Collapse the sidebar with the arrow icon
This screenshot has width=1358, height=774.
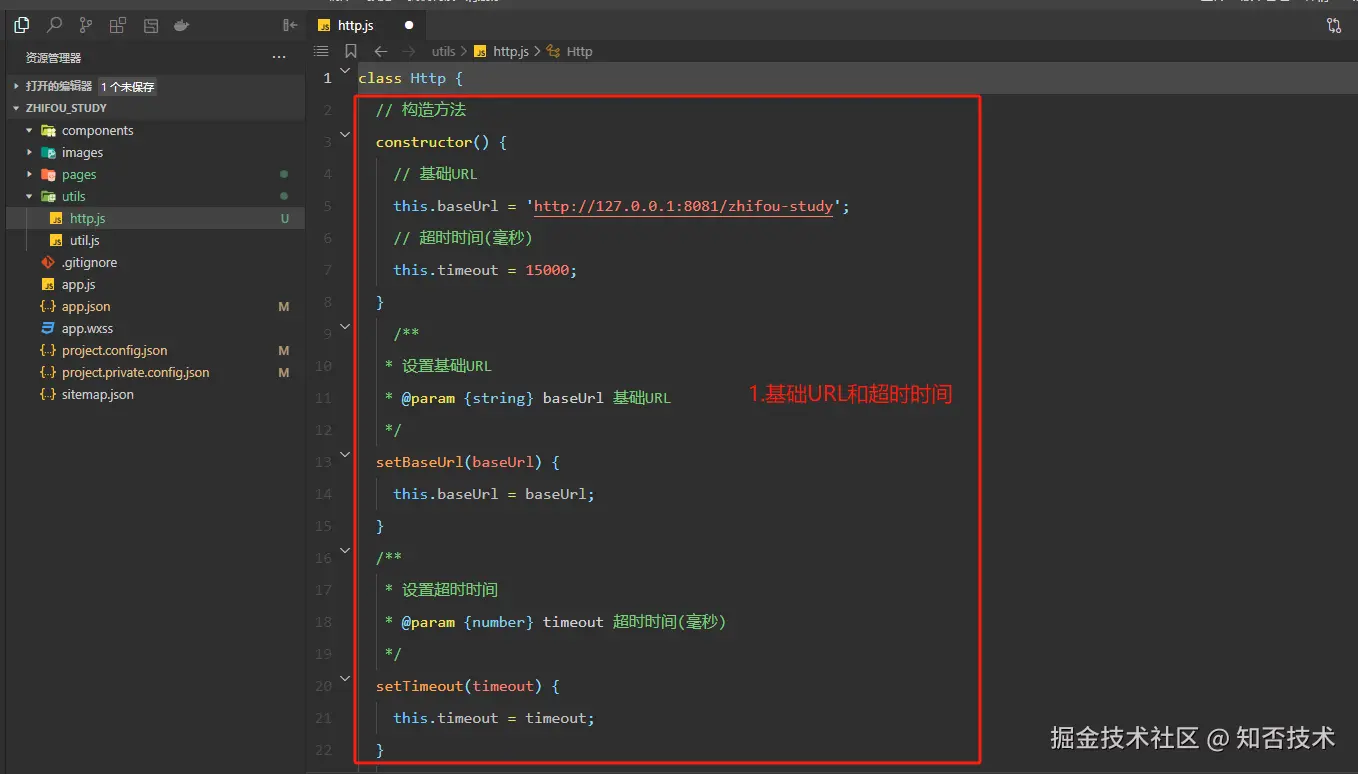(290, 25)
